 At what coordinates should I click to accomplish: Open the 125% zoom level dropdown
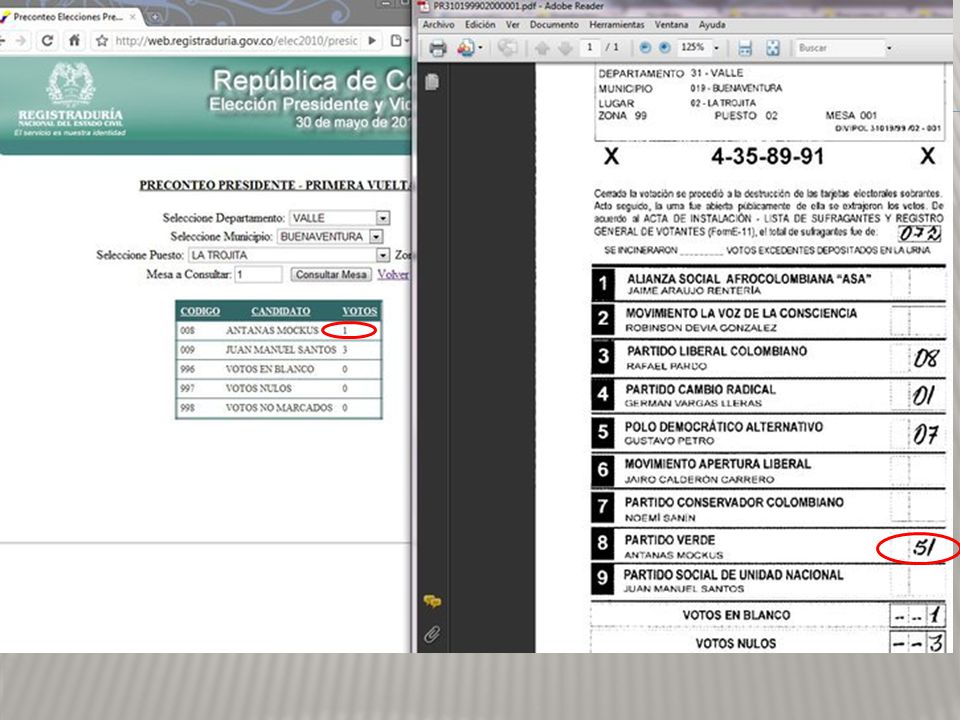click(x=716, y=48)
